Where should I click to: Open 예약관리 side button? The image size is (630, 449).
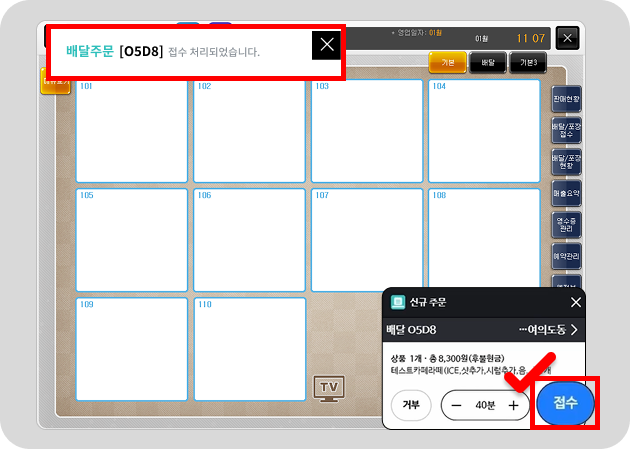pyautogui.click(x=566, y=256)
